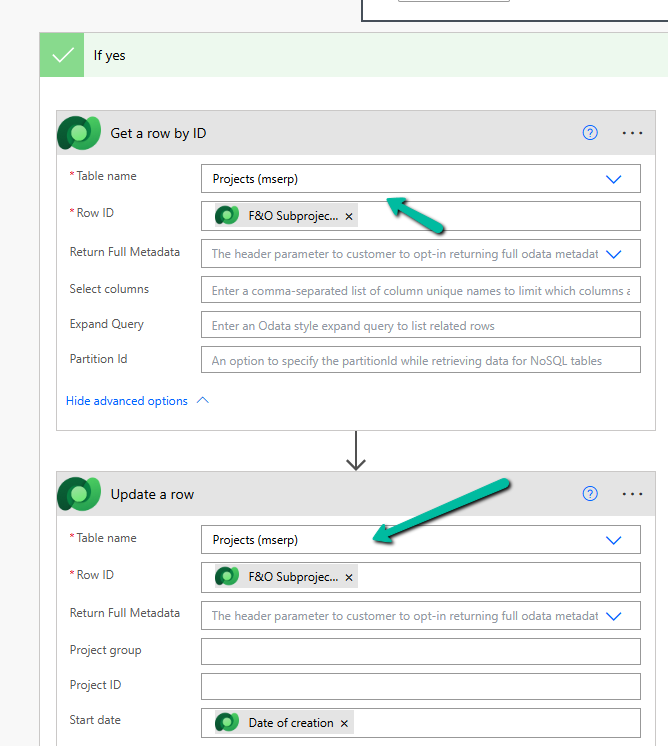Click the If yes branch header

tap(354, 55)
